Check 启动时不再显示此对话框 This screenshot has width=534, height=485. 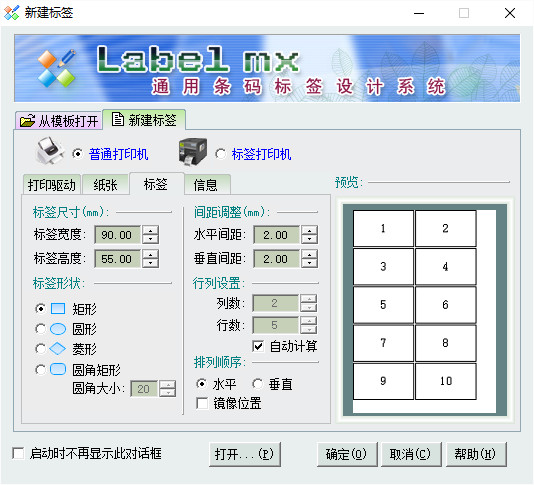pyautogui.click(x=18, y=453)
